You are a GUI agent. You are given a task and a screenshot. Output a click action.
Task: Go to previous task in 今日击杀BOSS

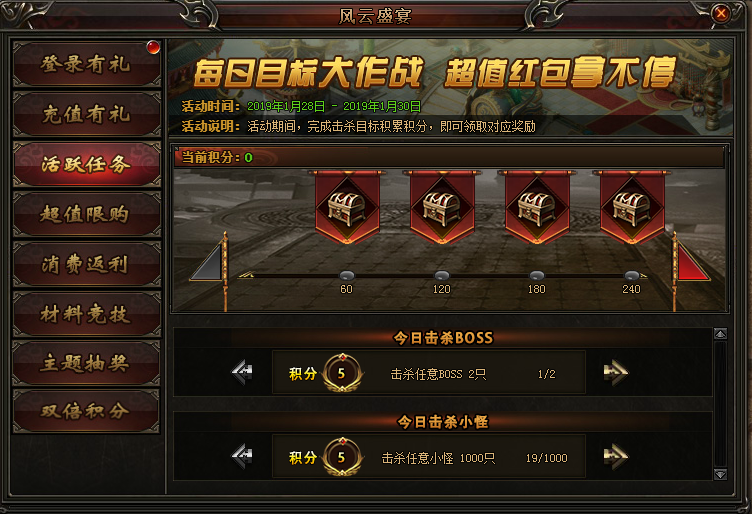coord(242,373)
